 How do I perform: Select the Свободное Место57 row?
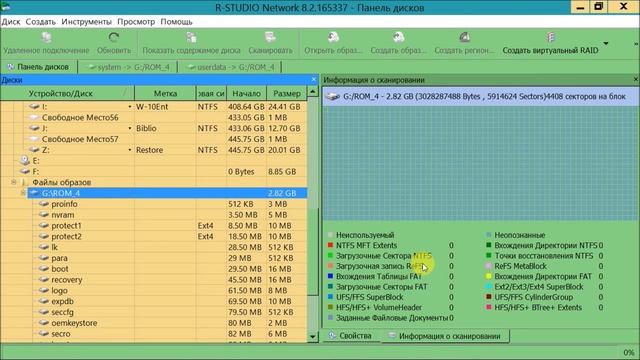pyautogui.click(x=153, y=139)
